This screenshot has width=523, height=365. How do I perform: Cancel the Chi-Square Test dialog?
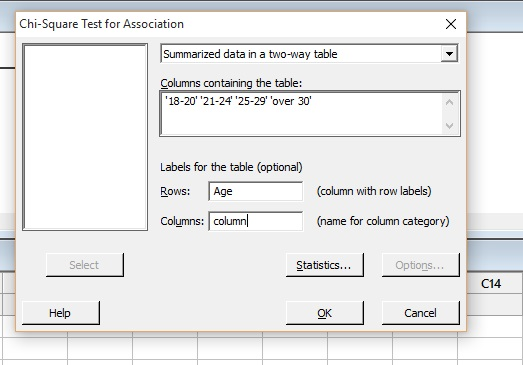pyautogui.click(x=420, y=313)
